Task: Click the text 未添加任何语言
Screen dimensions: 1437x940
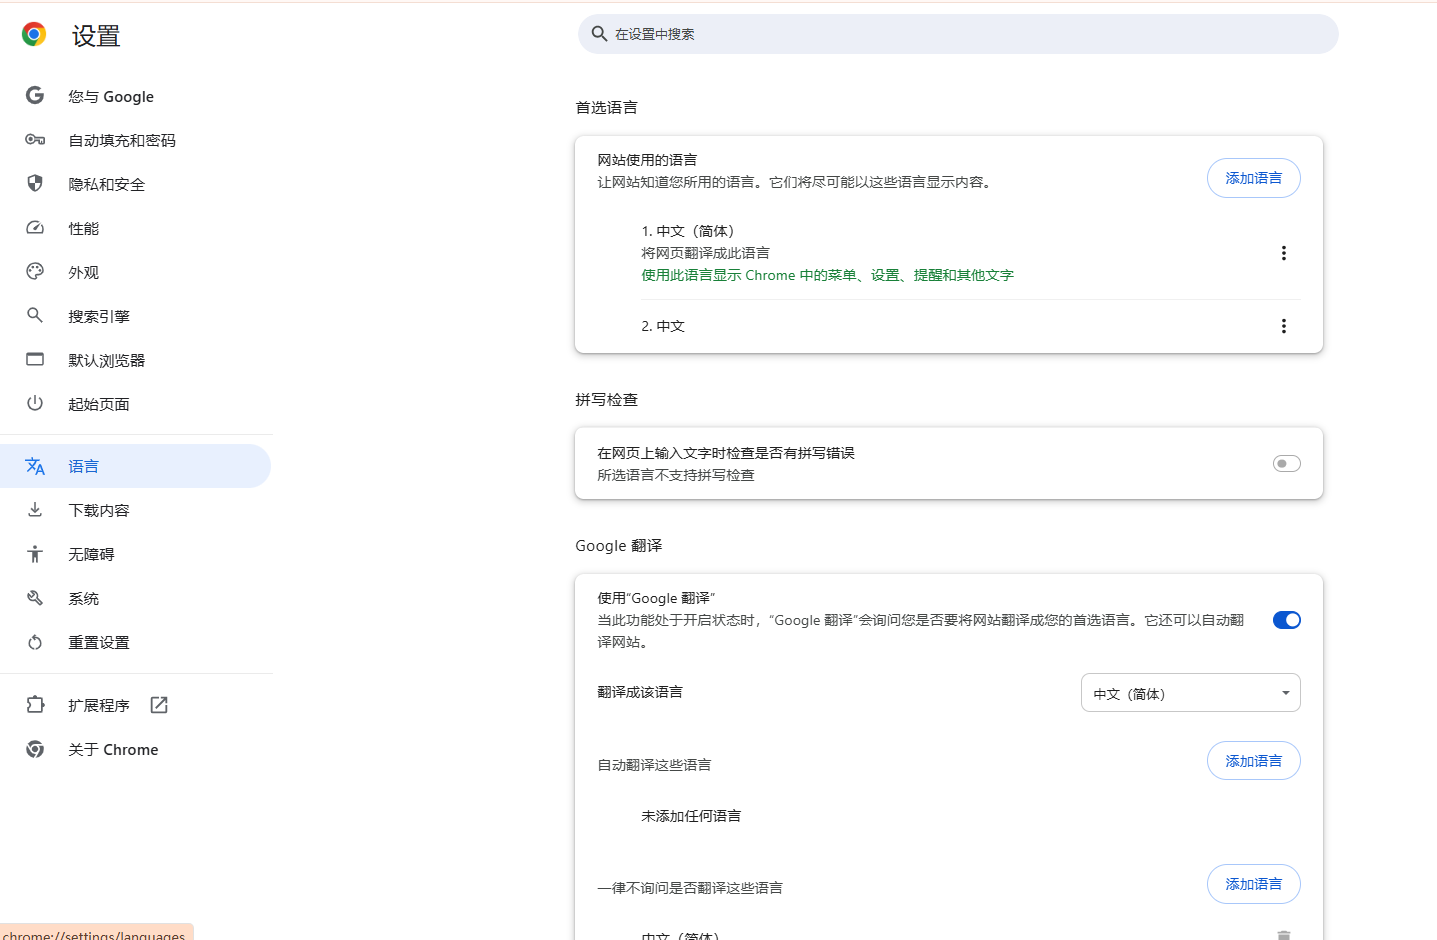Action: tap(691, 816)
